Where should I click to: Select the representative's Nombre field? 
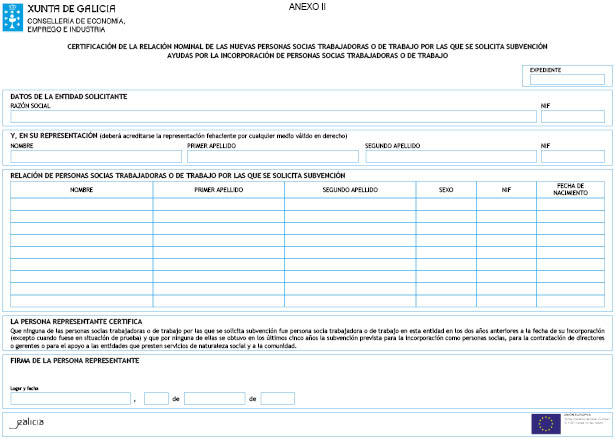pyautogui.click(x=95, y=156)
